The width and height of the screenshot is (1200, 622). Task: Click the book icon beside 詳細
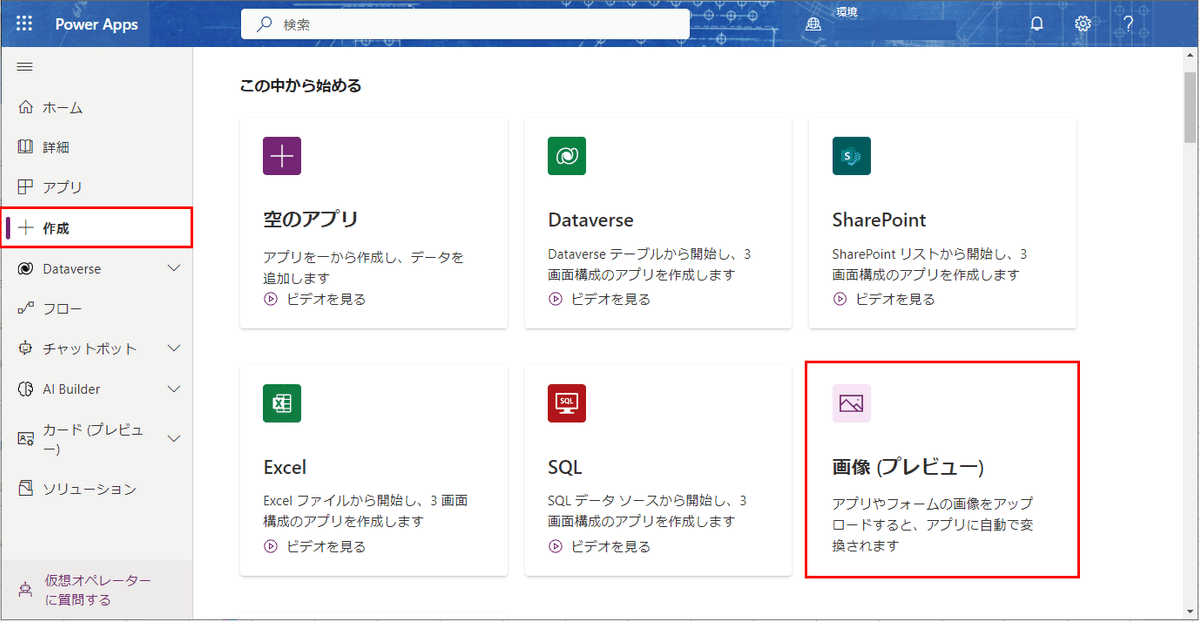pyautogui.click(x=26, y=147)
